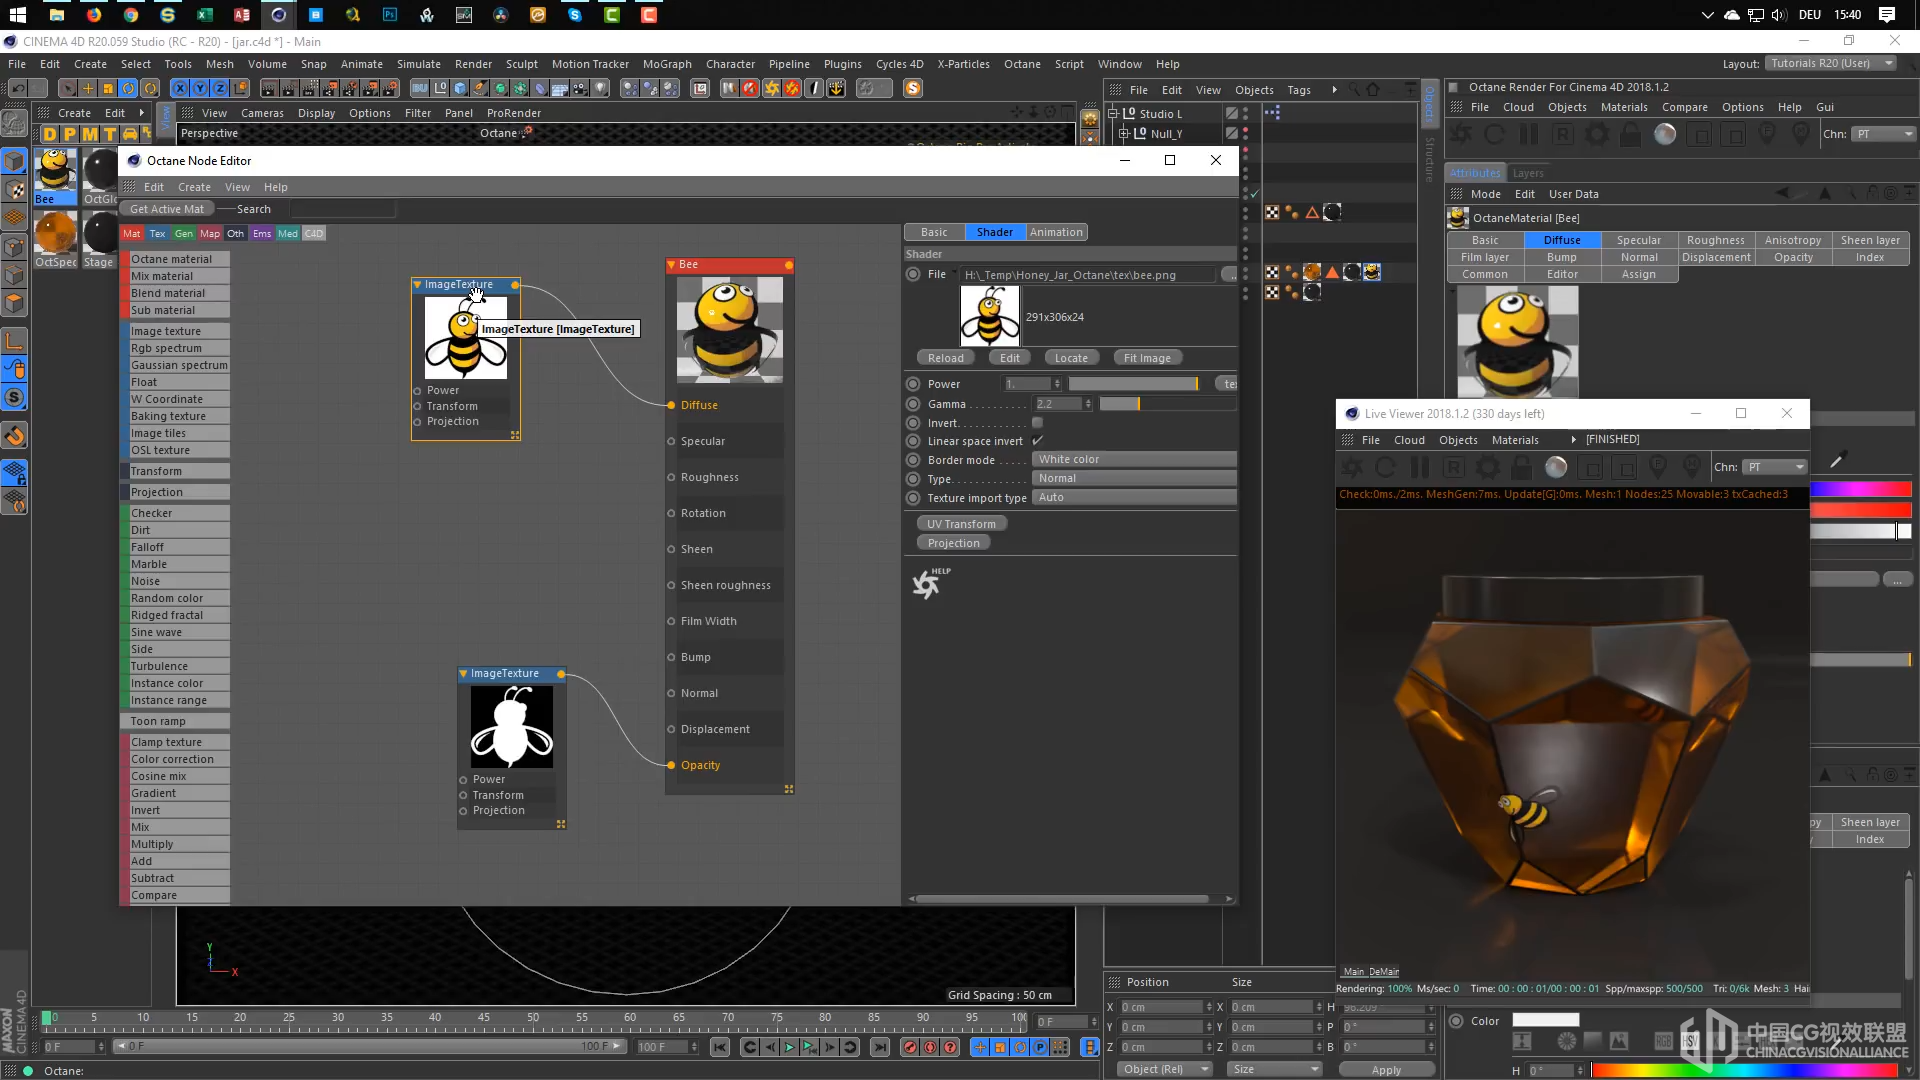
Task: Select the Move tool in main toolbar
Action: pyautogui.click(x=88, y=88)
